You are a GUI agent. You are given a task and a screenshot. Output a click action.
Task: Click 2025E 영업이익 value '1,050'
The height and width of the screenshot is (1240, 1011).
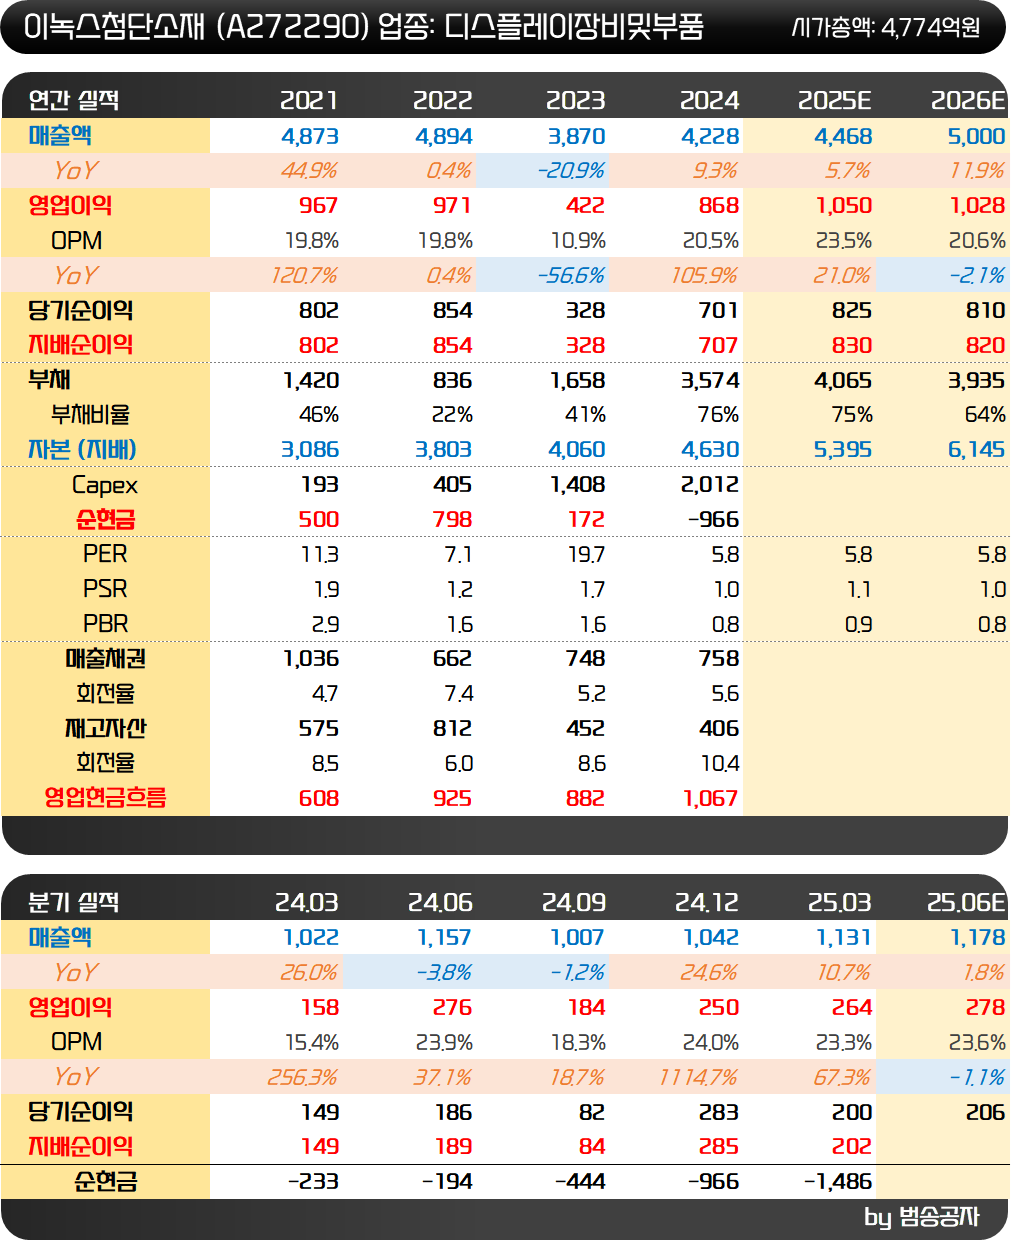pos(844,205)
